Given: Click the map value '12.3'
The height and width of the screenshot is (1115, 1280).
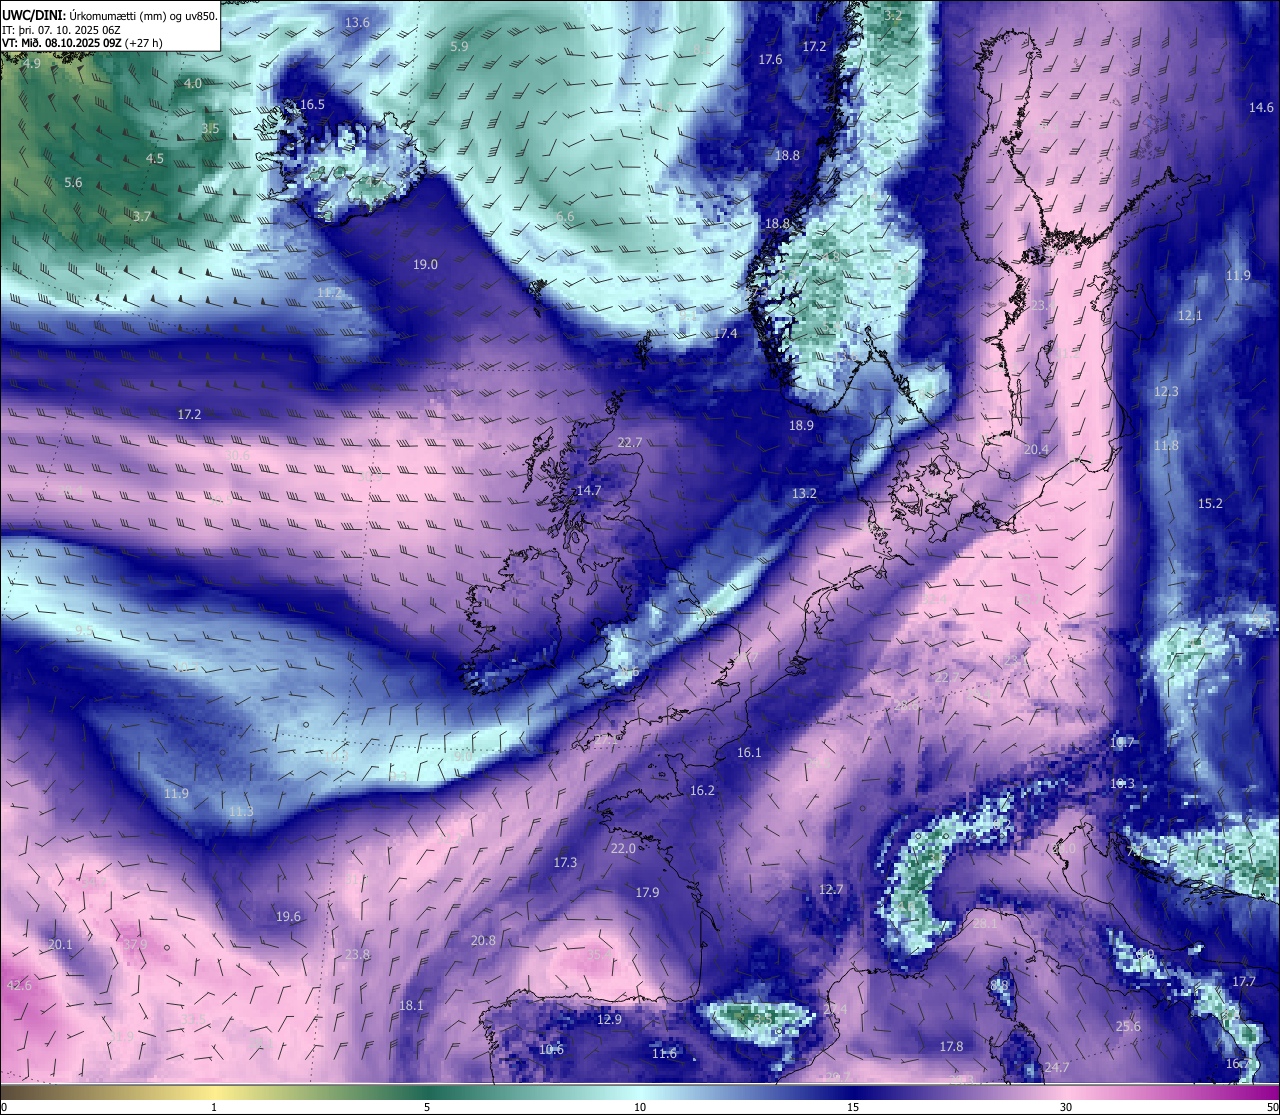Looking at the screenshot, I should click(1166, 391).
